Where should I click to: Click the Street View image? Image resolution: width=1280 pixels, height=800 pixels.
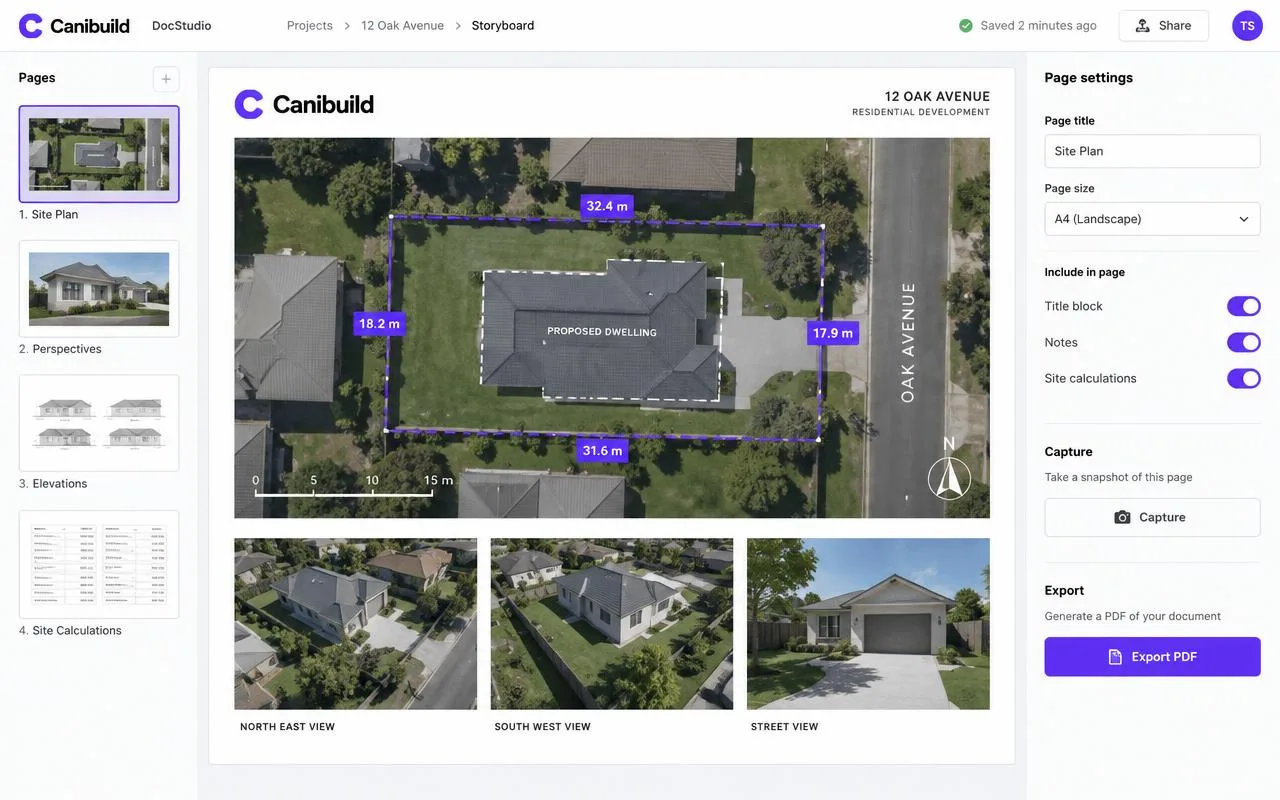[868, 624]
